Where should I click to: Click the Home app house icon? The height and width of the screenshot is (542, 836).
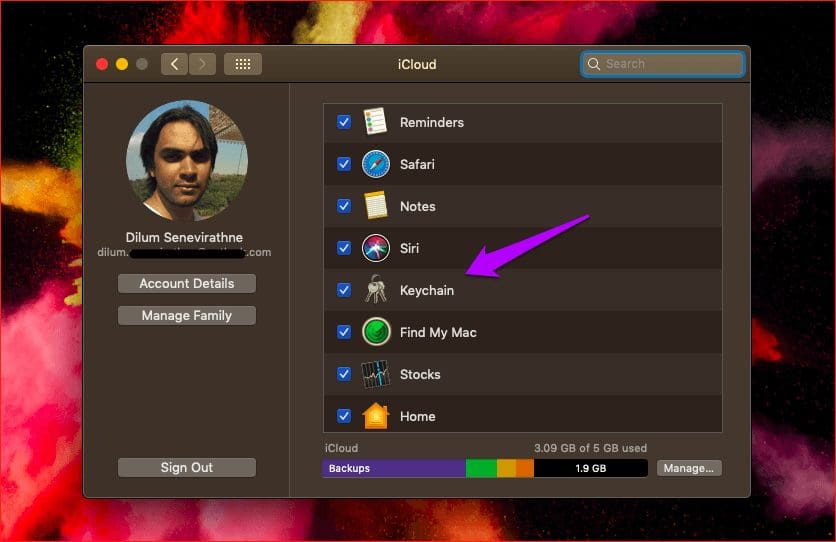(375, 415)
